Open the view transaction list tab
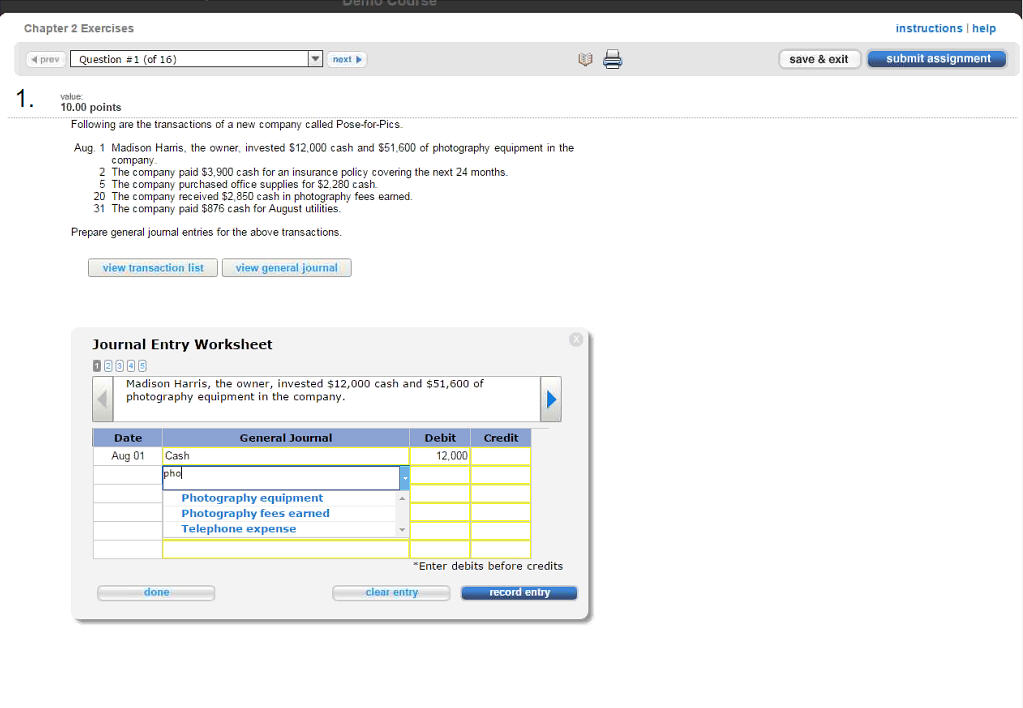1023x708 pixels. [x=153, y=268]
